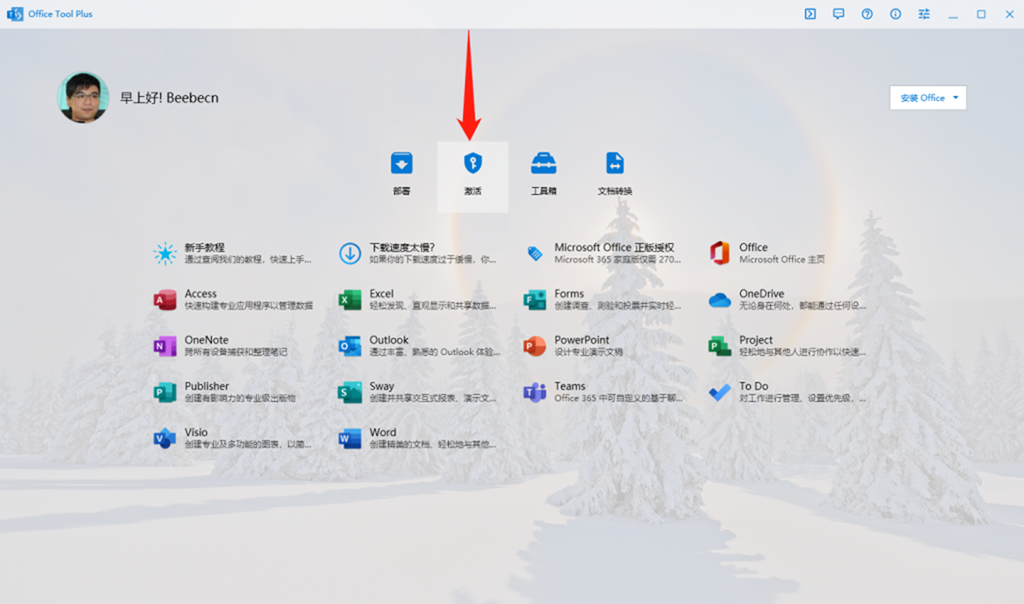Click the Access app icon
Image resolution: width=1024 pixels, height=604 pixels.
click(x=165, y=300)
